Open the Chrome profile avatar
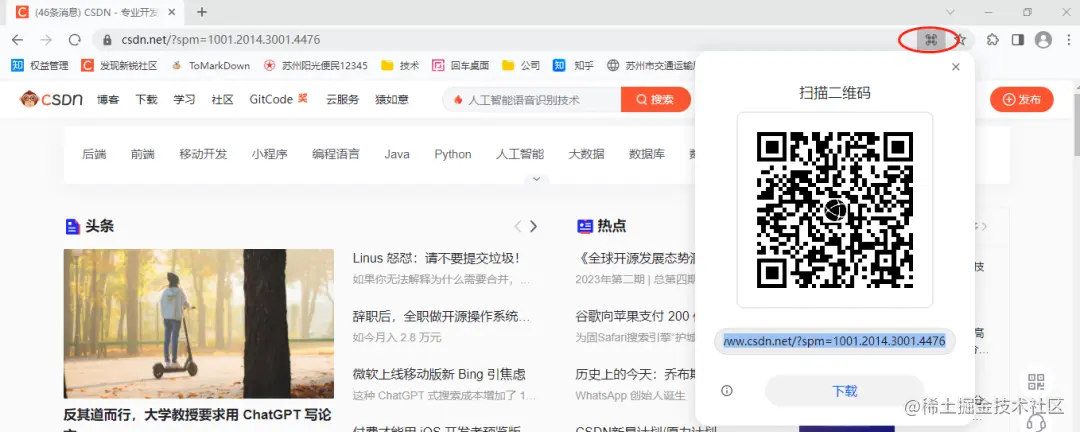 pyautogui.click(x=1043, y=40)
